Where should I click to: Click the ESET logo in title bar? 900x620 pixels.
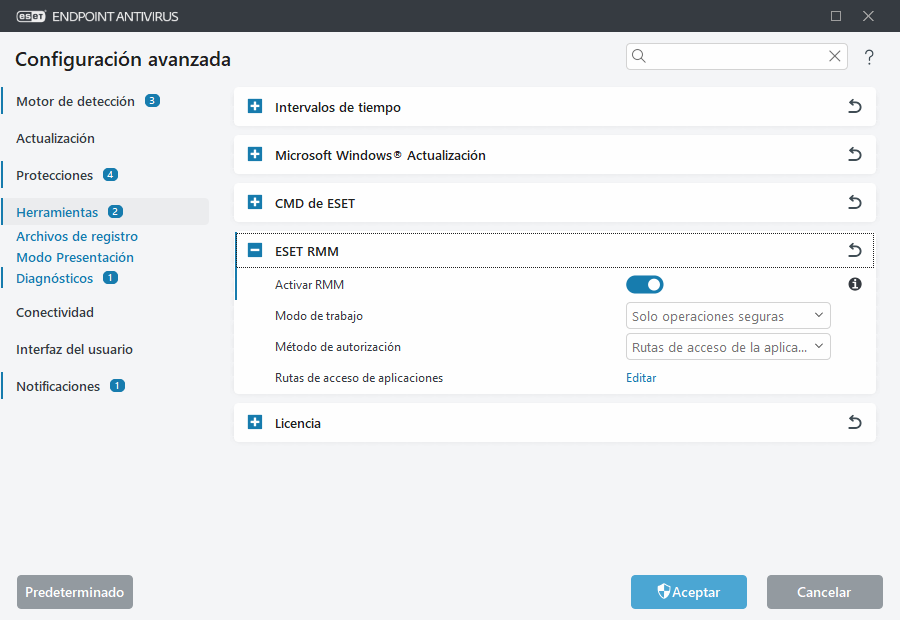(30, 16)
